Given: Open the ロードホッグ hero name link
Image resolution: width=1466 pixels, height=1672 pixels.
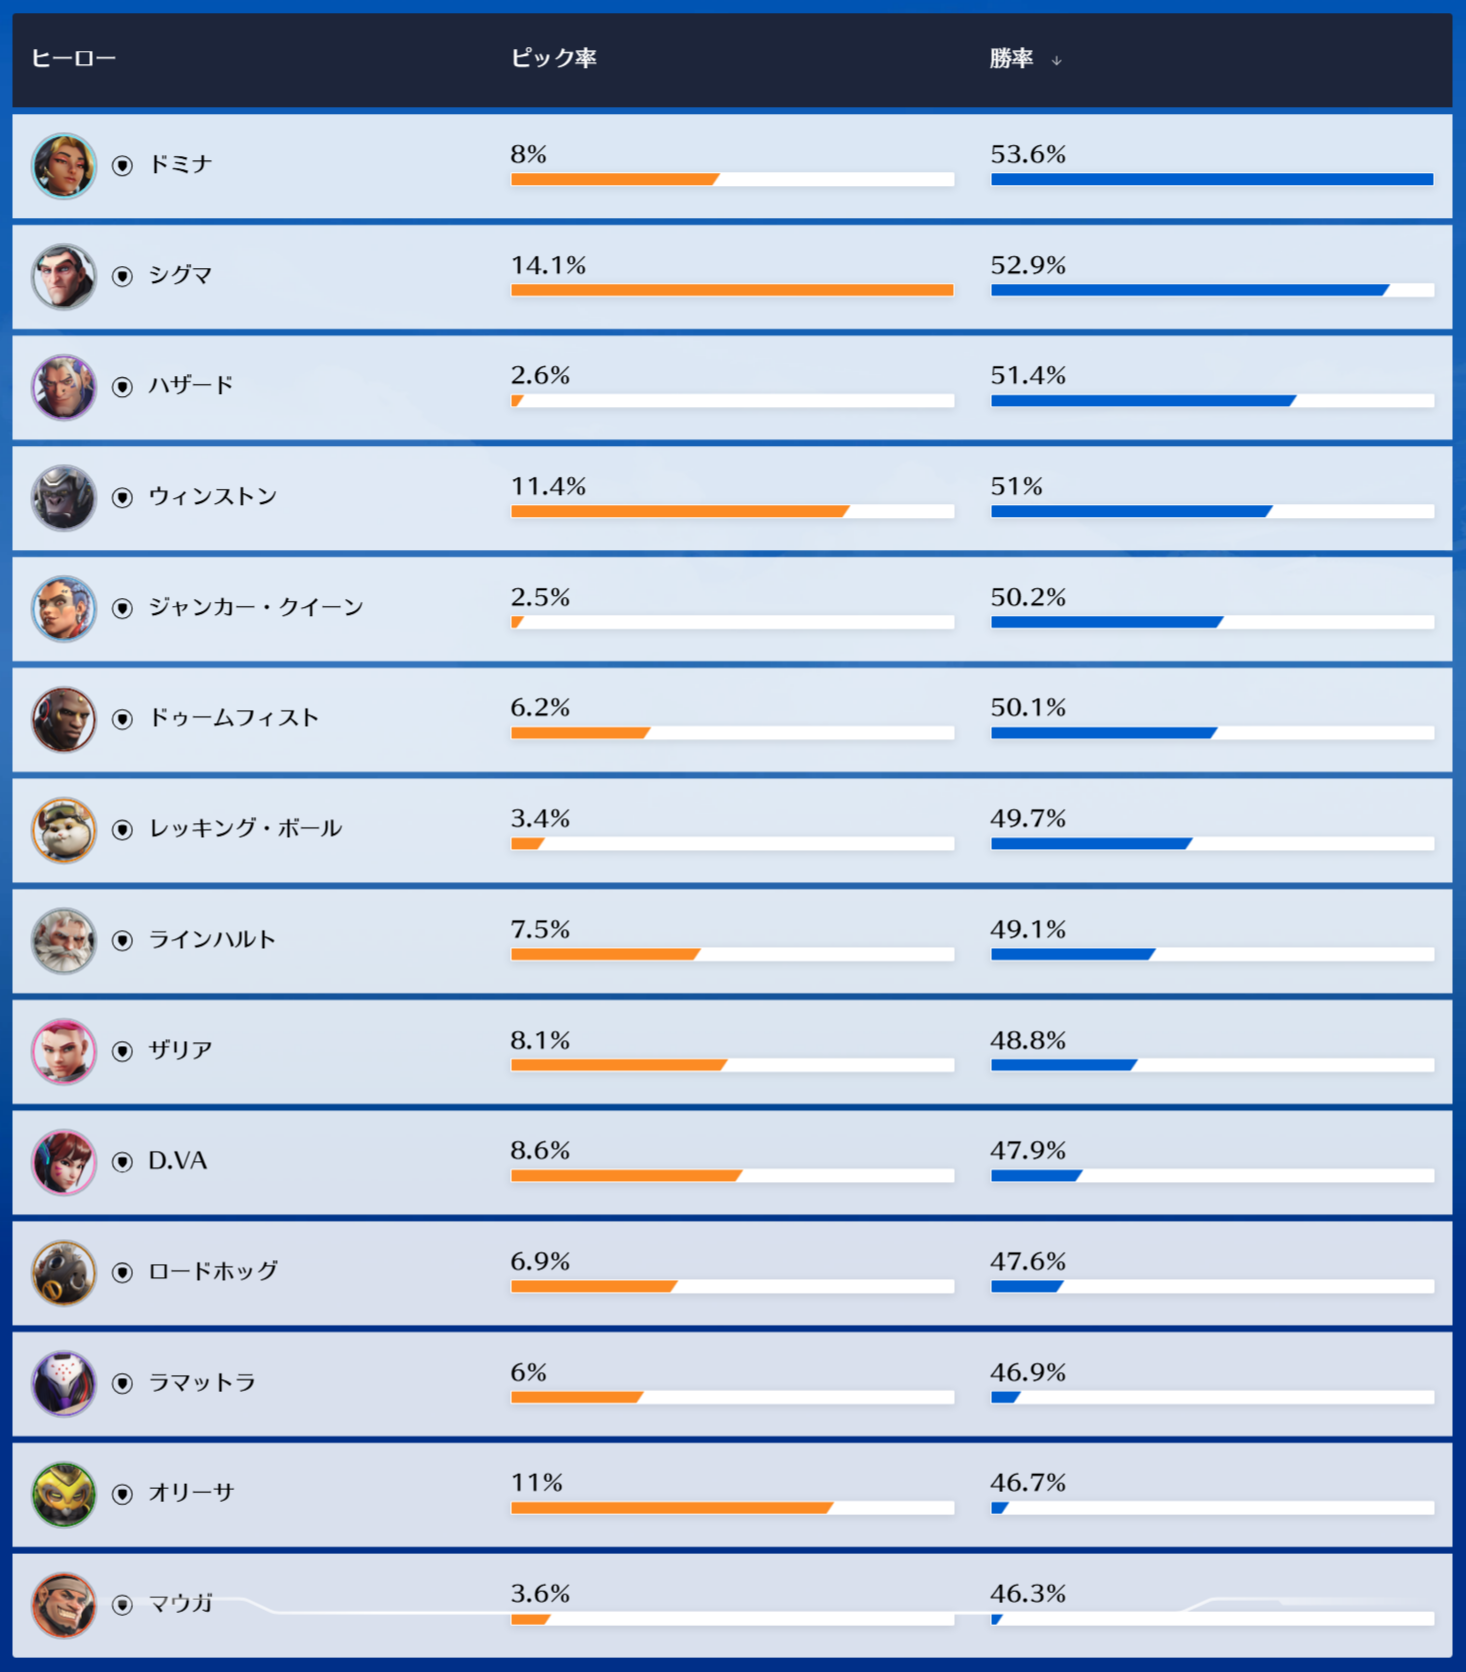Looking at the screenshot, I should click(213, 1271).
